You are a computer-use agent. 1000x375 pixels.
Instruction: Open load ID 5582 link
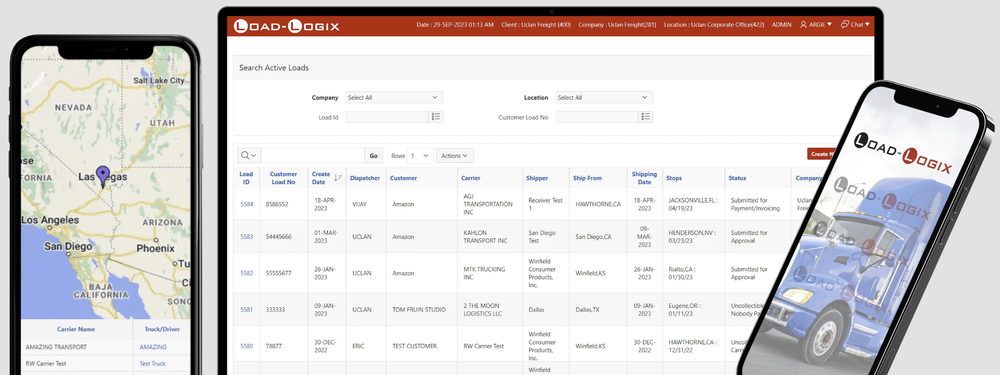(x=246, y=273)
